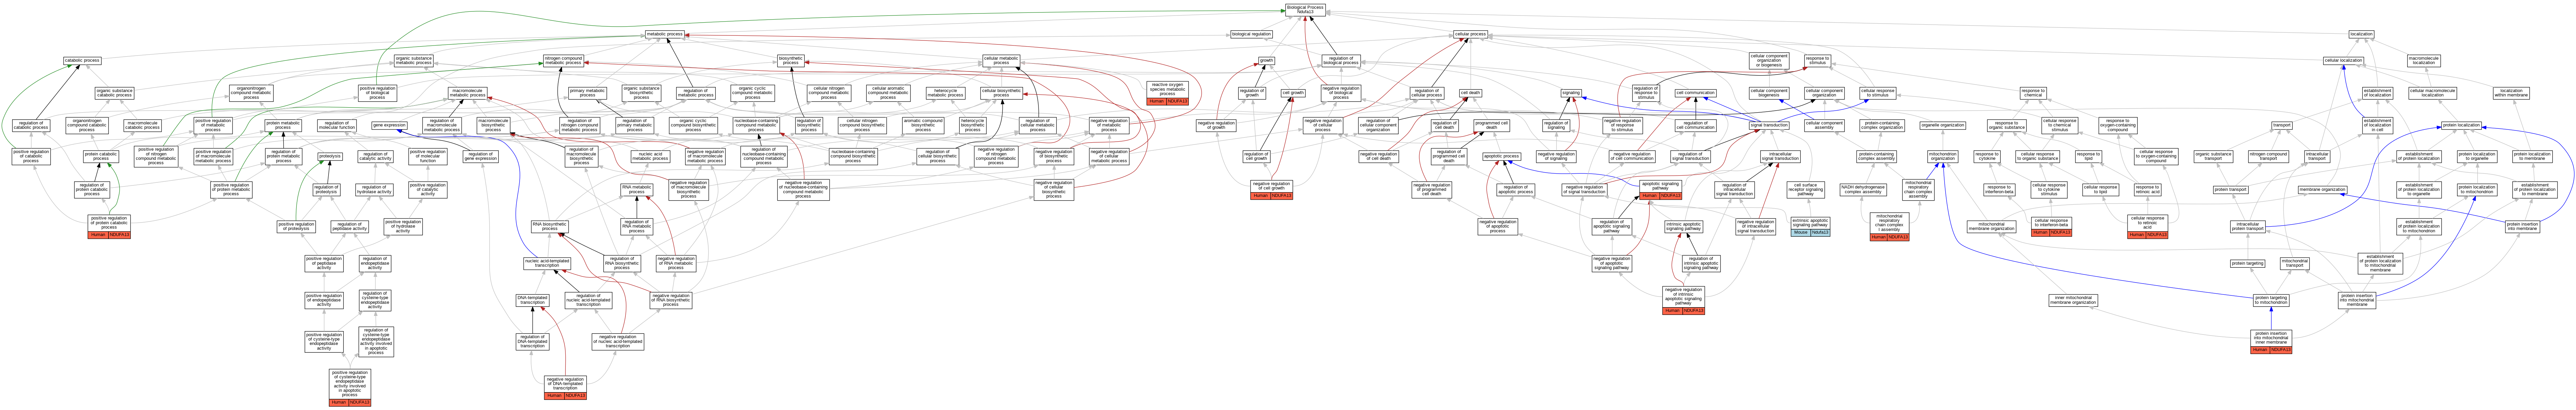Click the 'cellular process' node
Viewport: 2576px width, 410px height.
point(1470,34)
